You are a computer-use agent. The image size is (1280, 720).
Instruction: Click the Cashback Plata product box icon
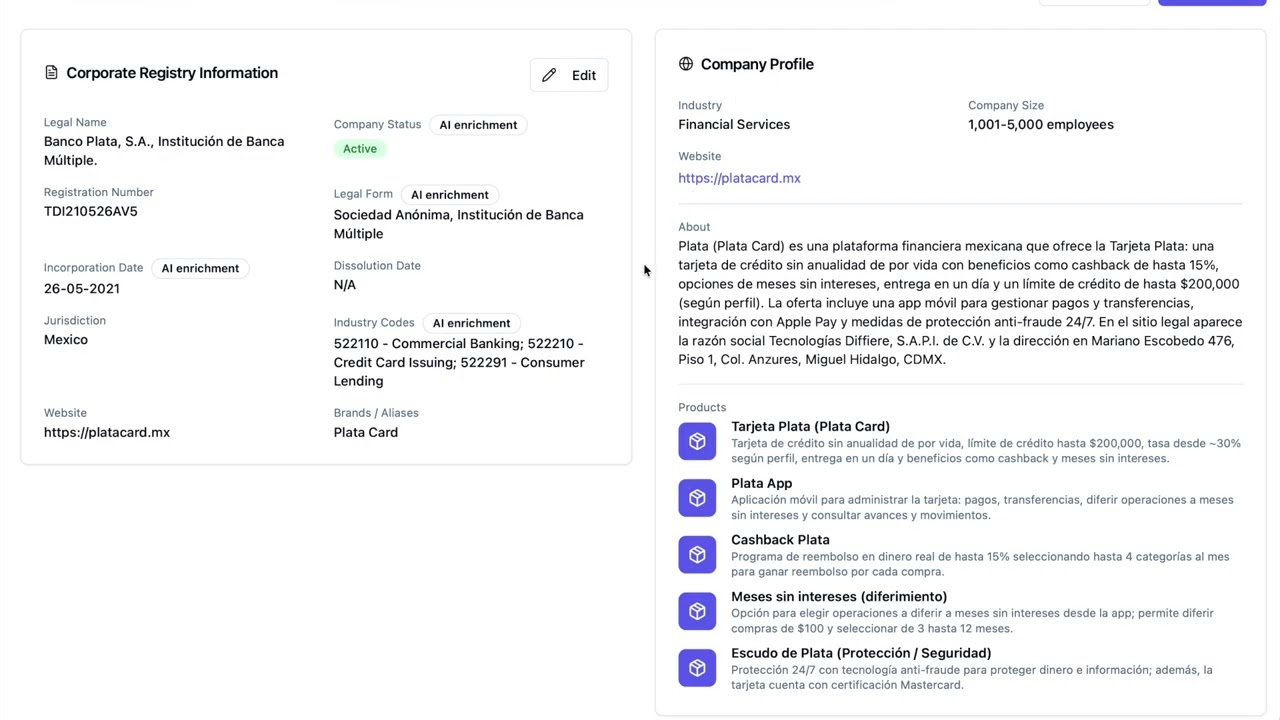pos(697,555)
